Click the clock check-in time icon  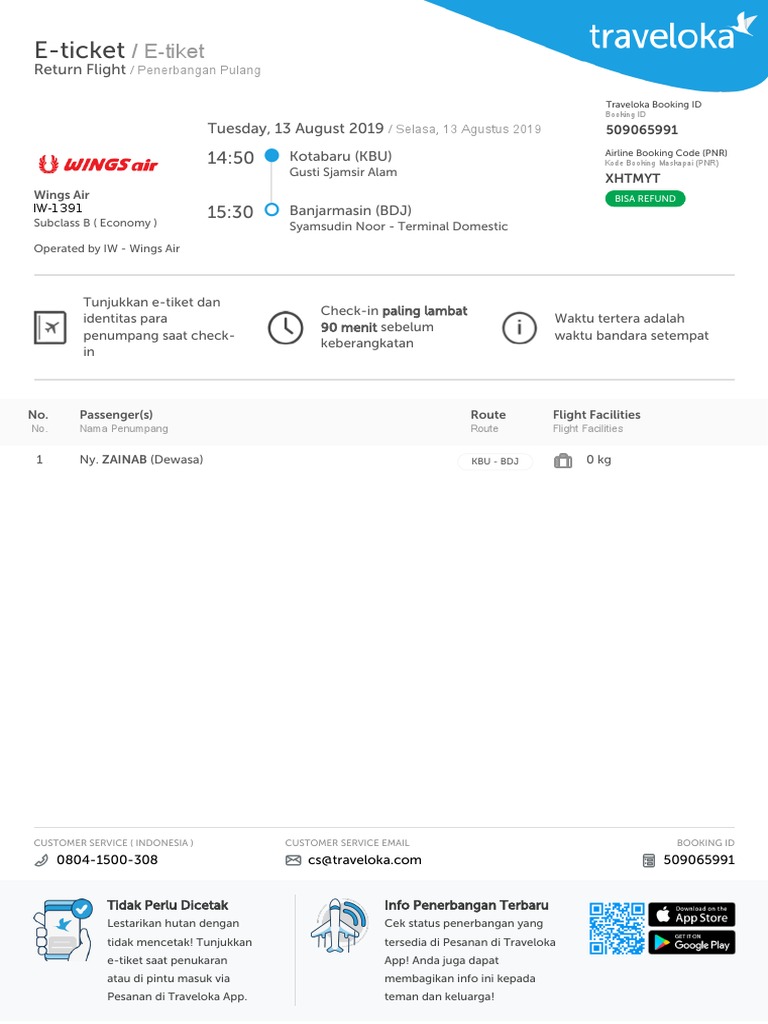[x=285, y=327]
